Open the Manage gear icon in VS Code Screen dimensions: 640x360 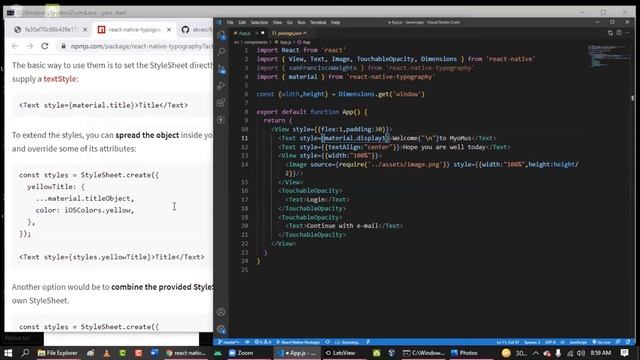coord(221,329)
